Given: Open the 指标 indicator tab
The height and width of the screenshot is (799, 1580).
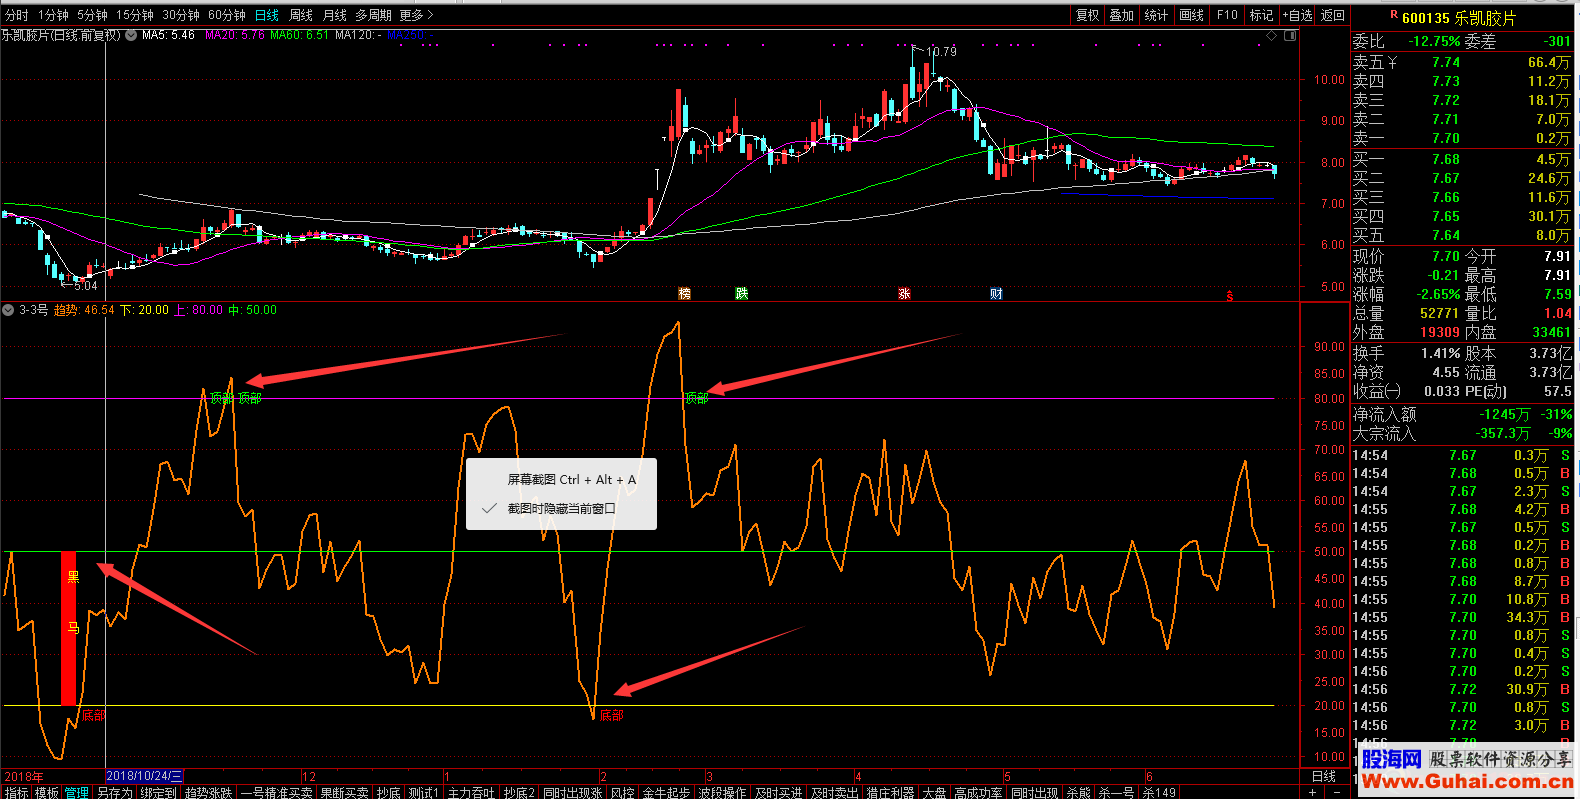Looking at the screenshot, I should [x=17, y=792].
